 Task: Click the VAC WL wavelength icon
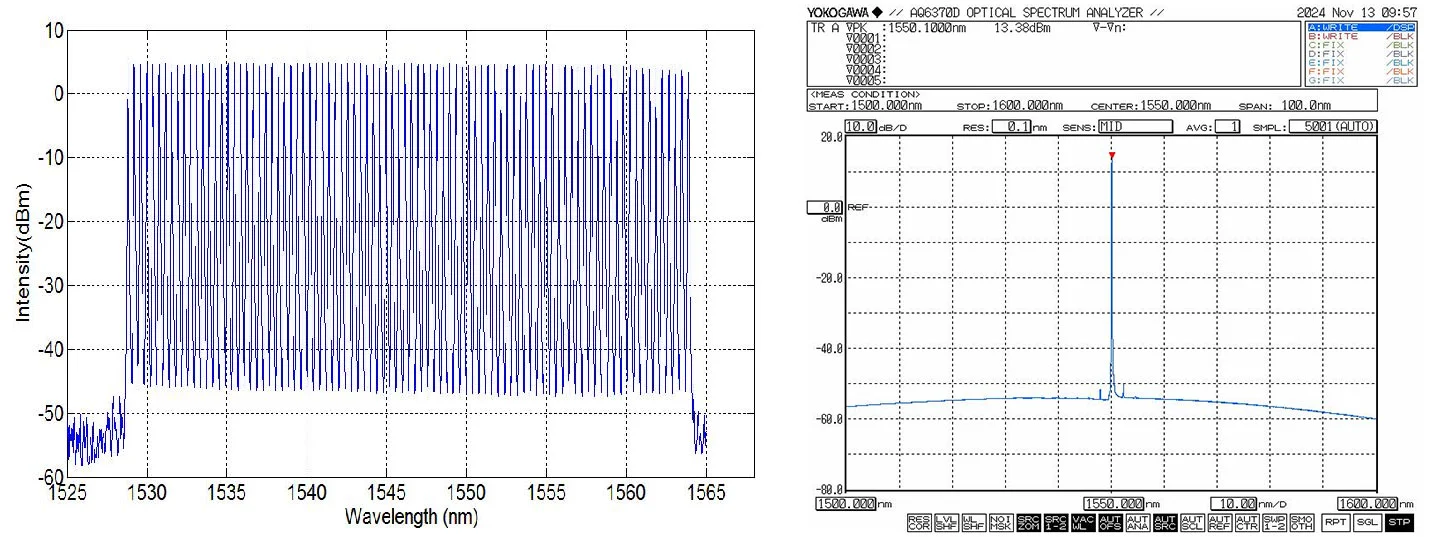pos(1082,522)
